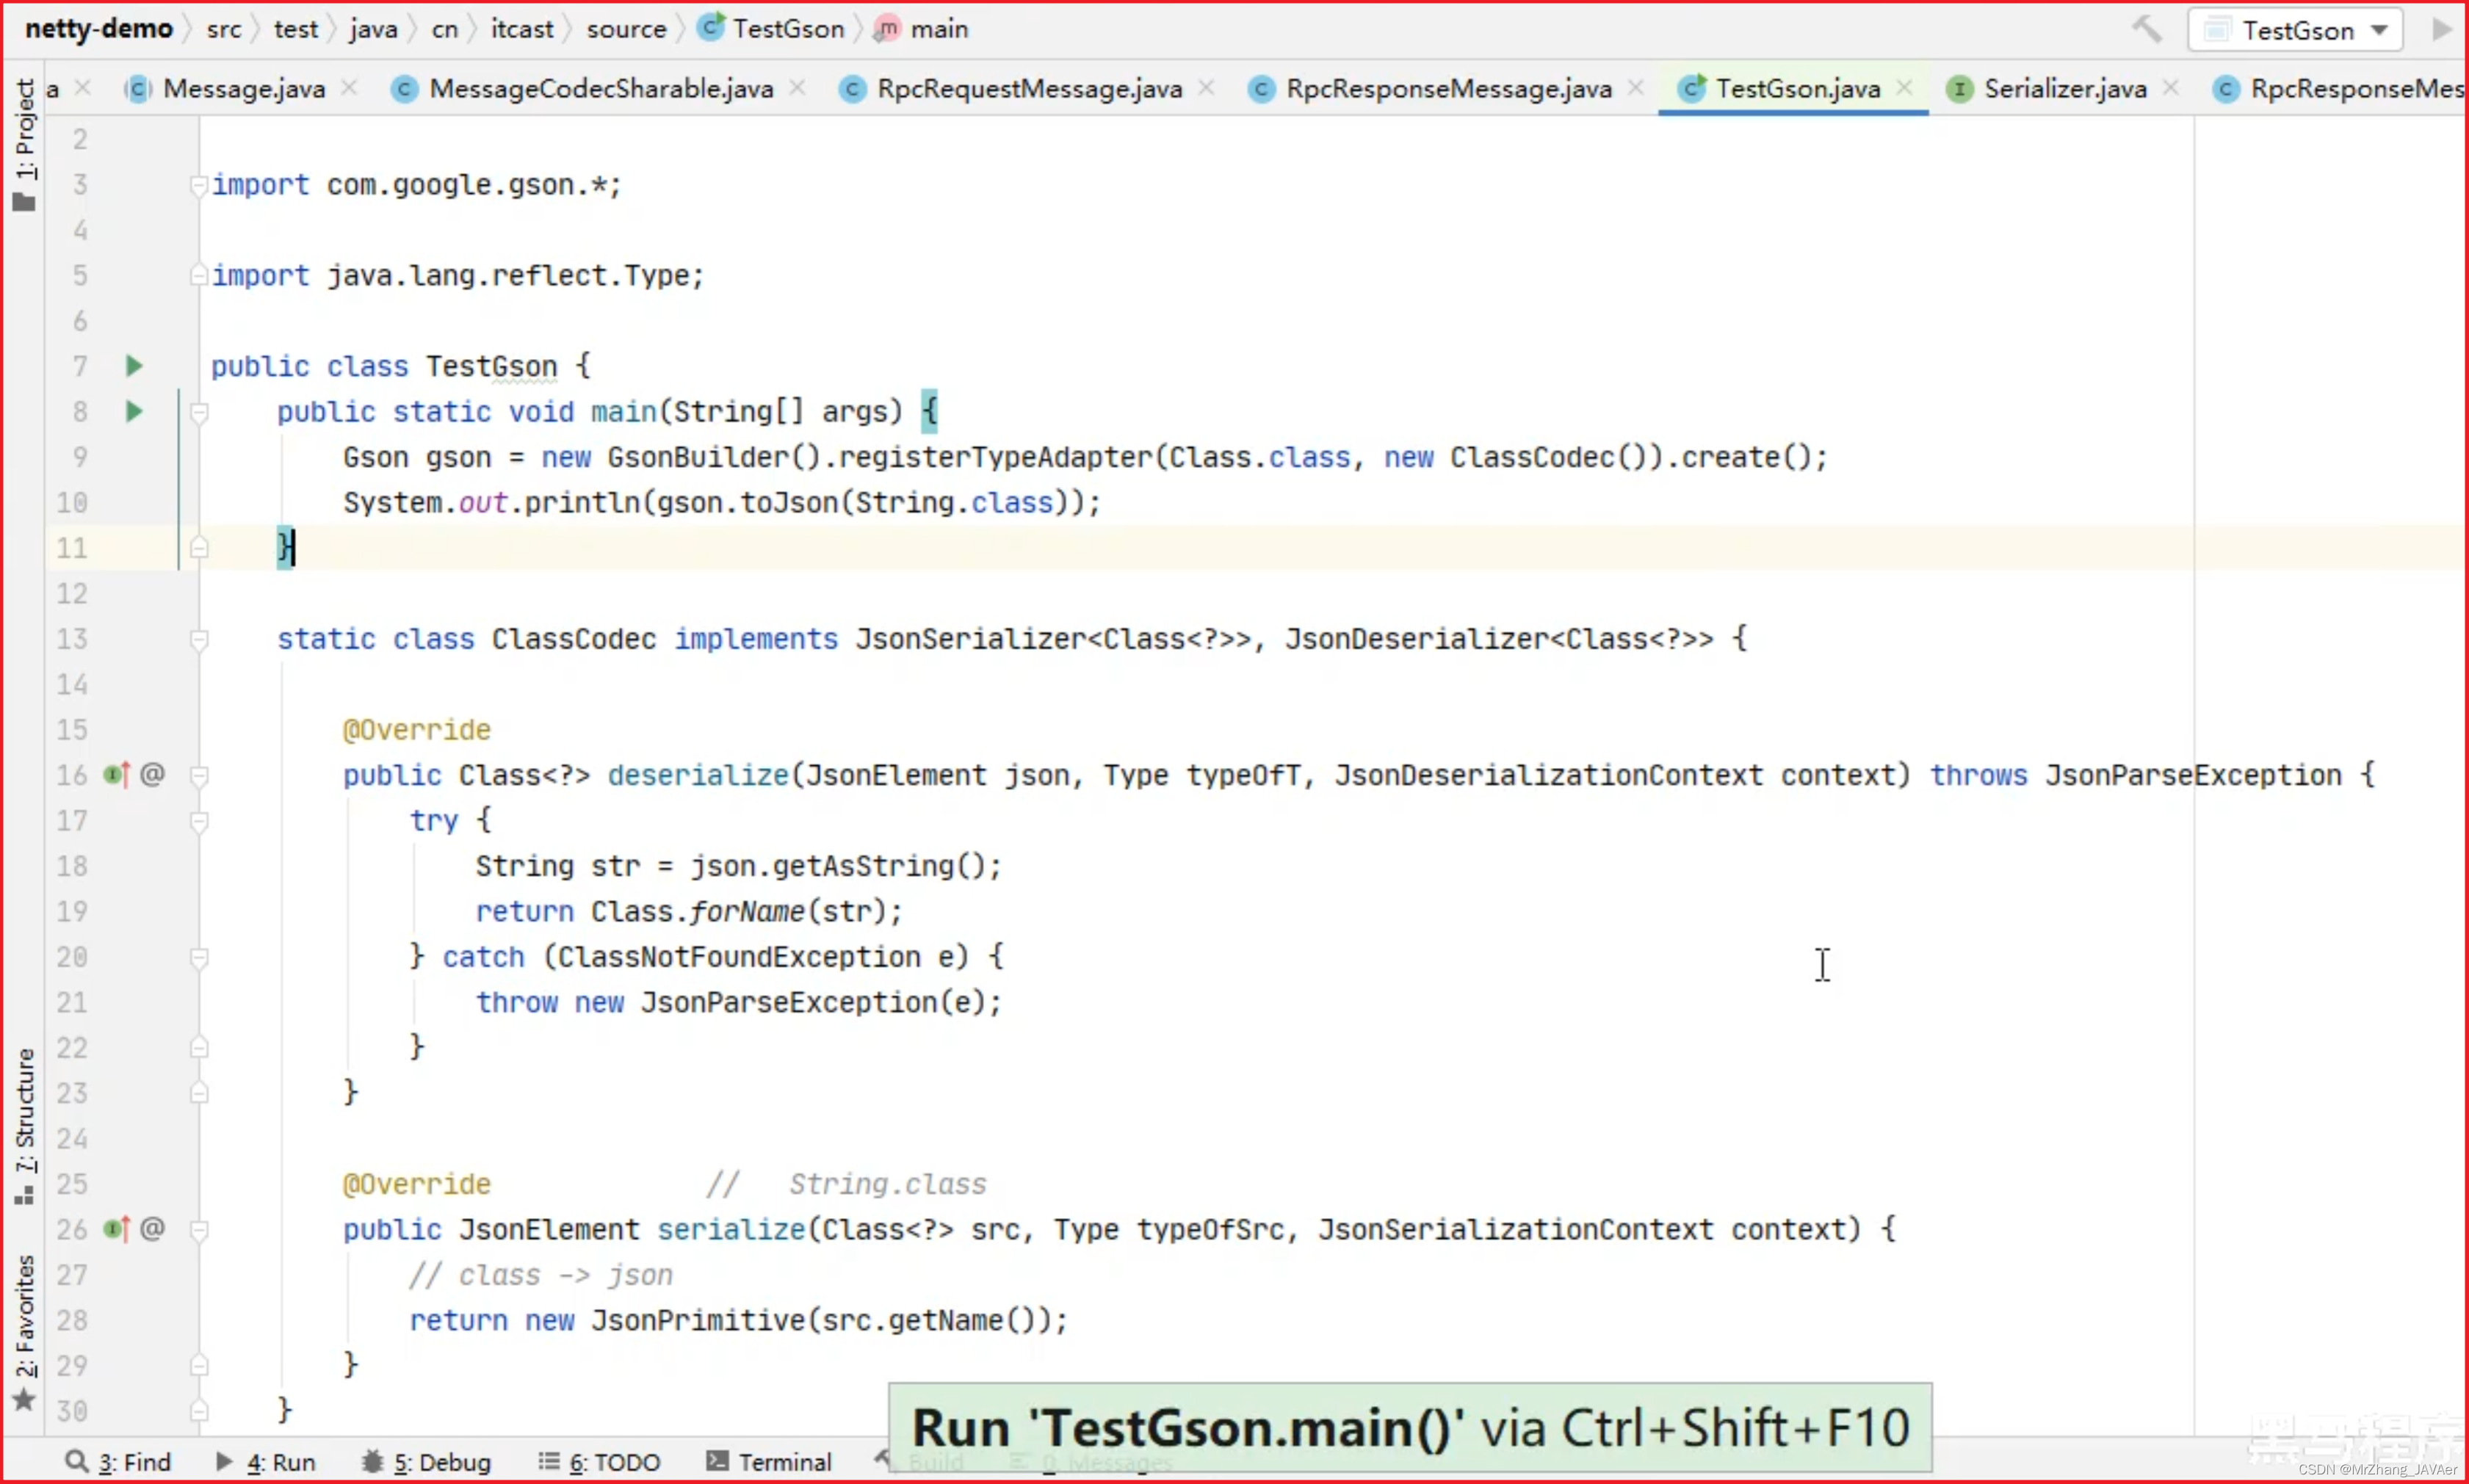This screenshot has height=1484, width=2469.
Task: Click the test breadcrumb segment
Action: [x=296, y=29]
